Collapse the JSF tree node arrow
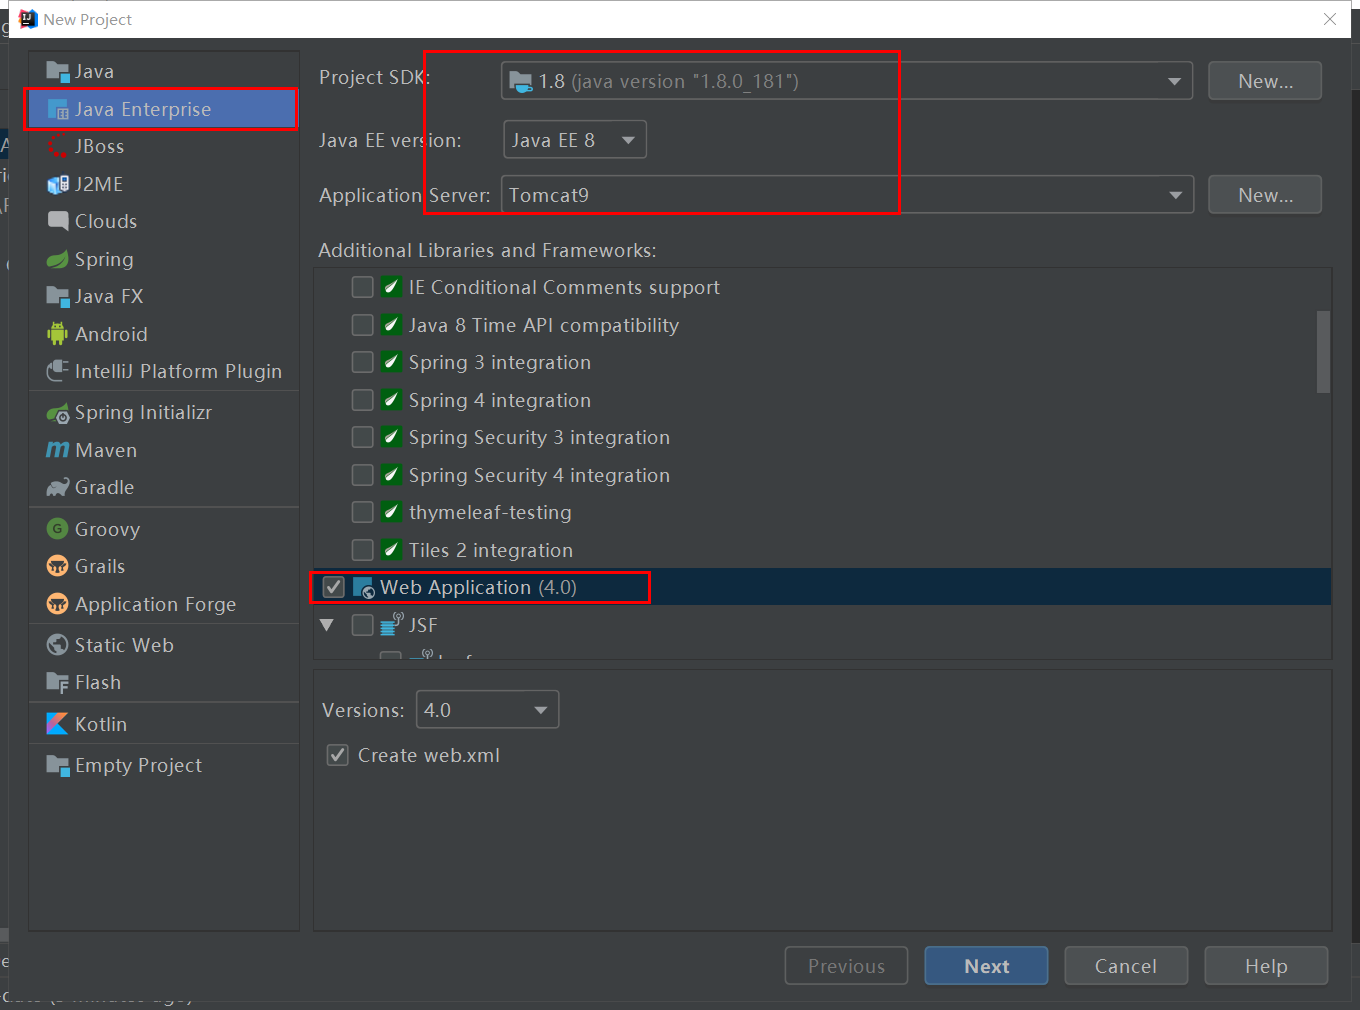The width and height of the screenshot is (1360, 1010). (x=327, y=625)
